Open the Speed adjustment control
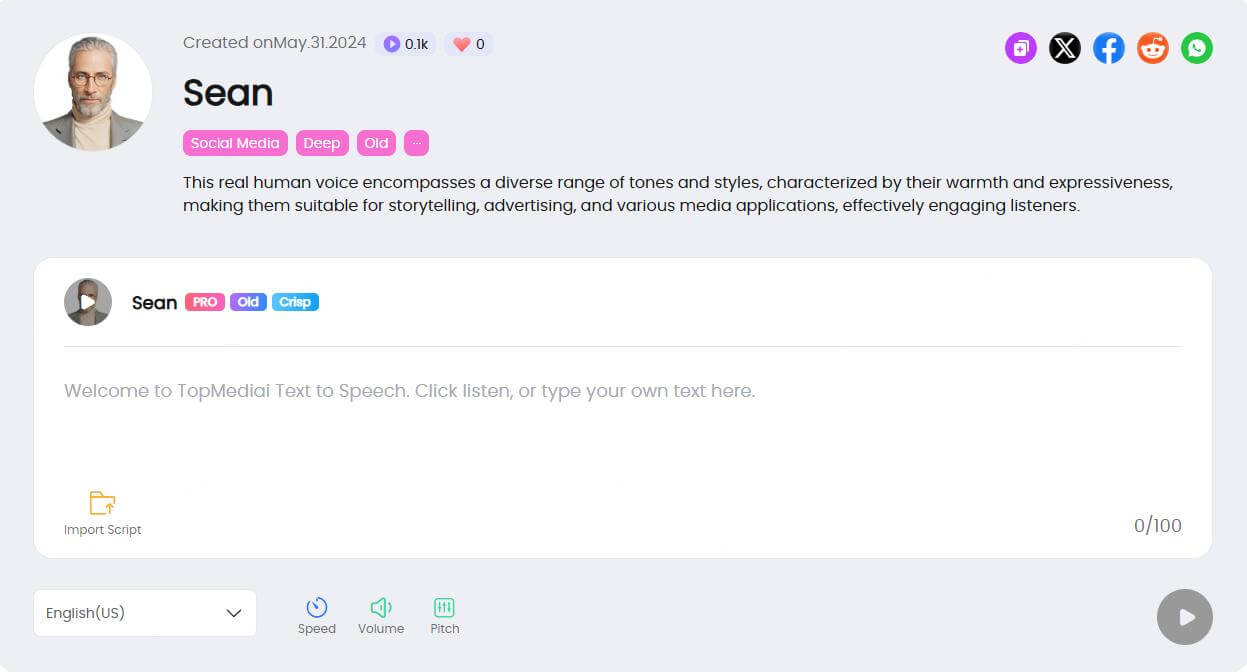The height and width of the screenshot is (672, 1247). pos(316,614)
